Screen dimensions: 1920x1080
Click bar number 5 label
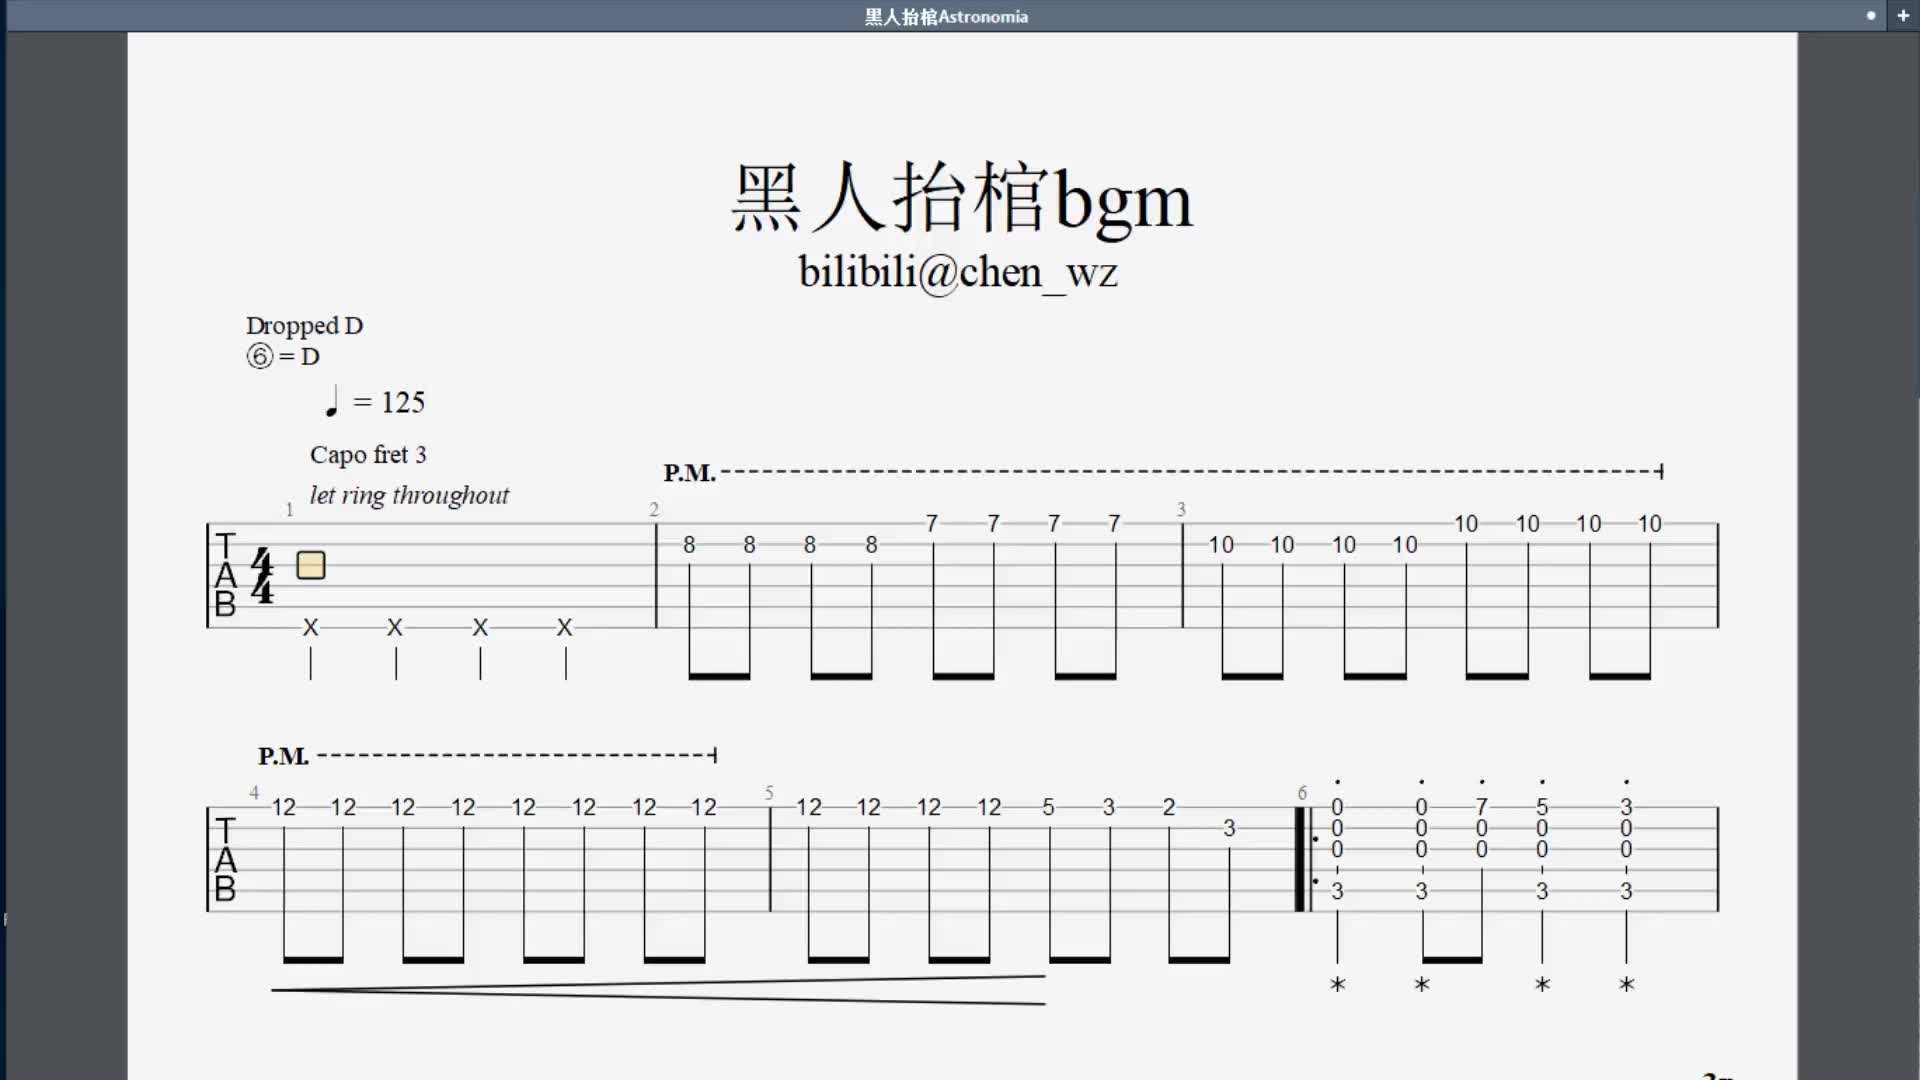(769, 793)
